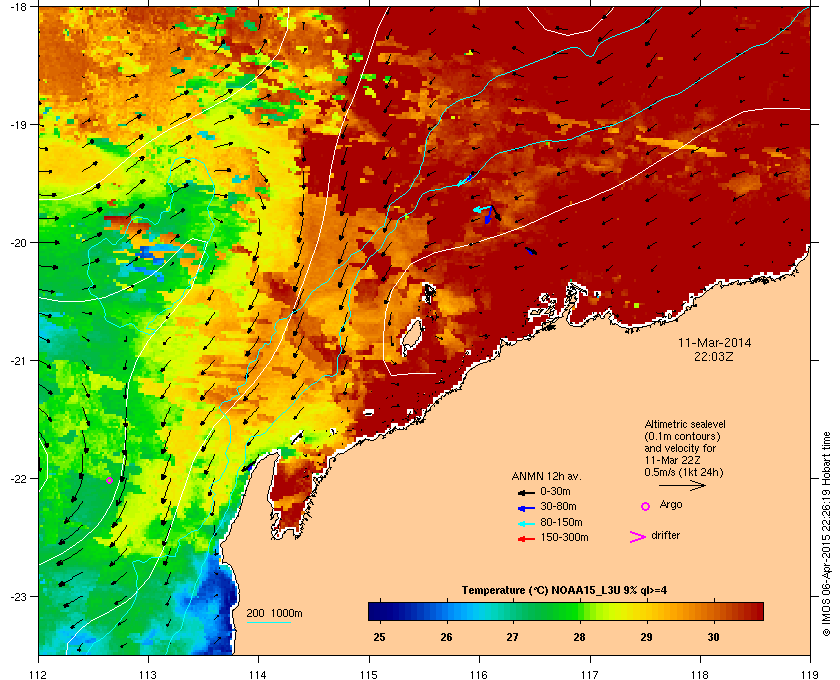Click the 80-150m depth label
Image resolution: width=840 pixels, height=680 pixels.
pyautogui.click(x=561, y=522)
